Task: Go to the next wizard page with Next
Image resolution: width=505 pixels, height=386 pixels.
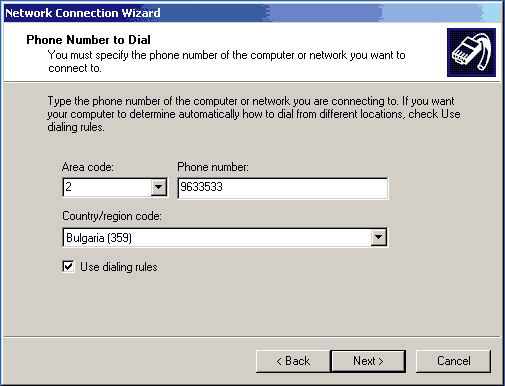Action: pyautogui.click(x=368, y=361)
